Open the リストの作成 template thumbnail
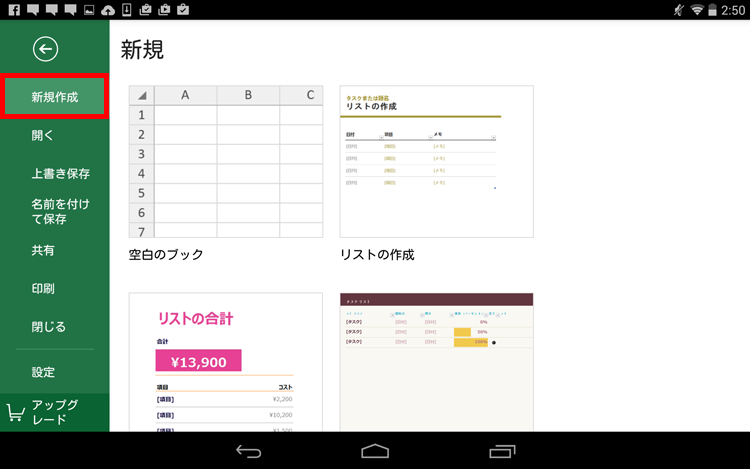 tap(437, 162)
